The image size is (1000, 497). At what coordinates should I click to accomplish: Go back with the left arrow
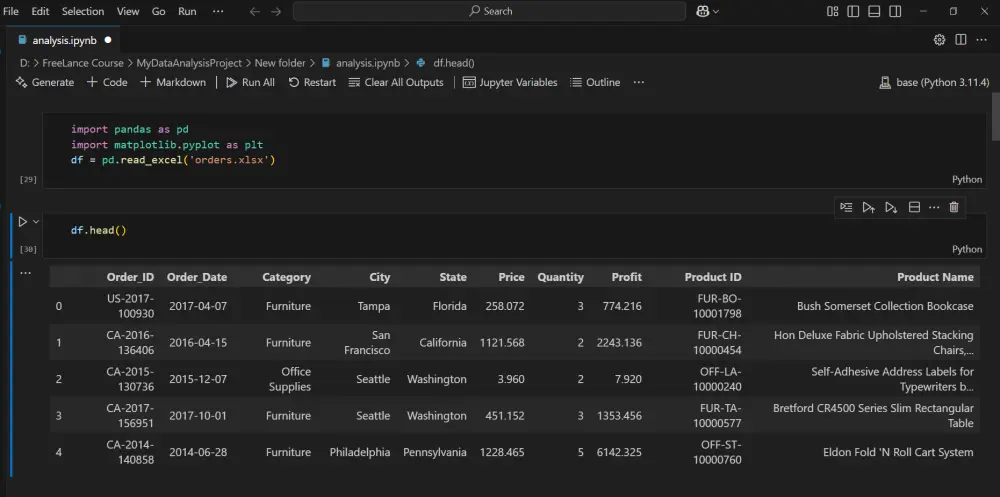[x=254, y=11]
